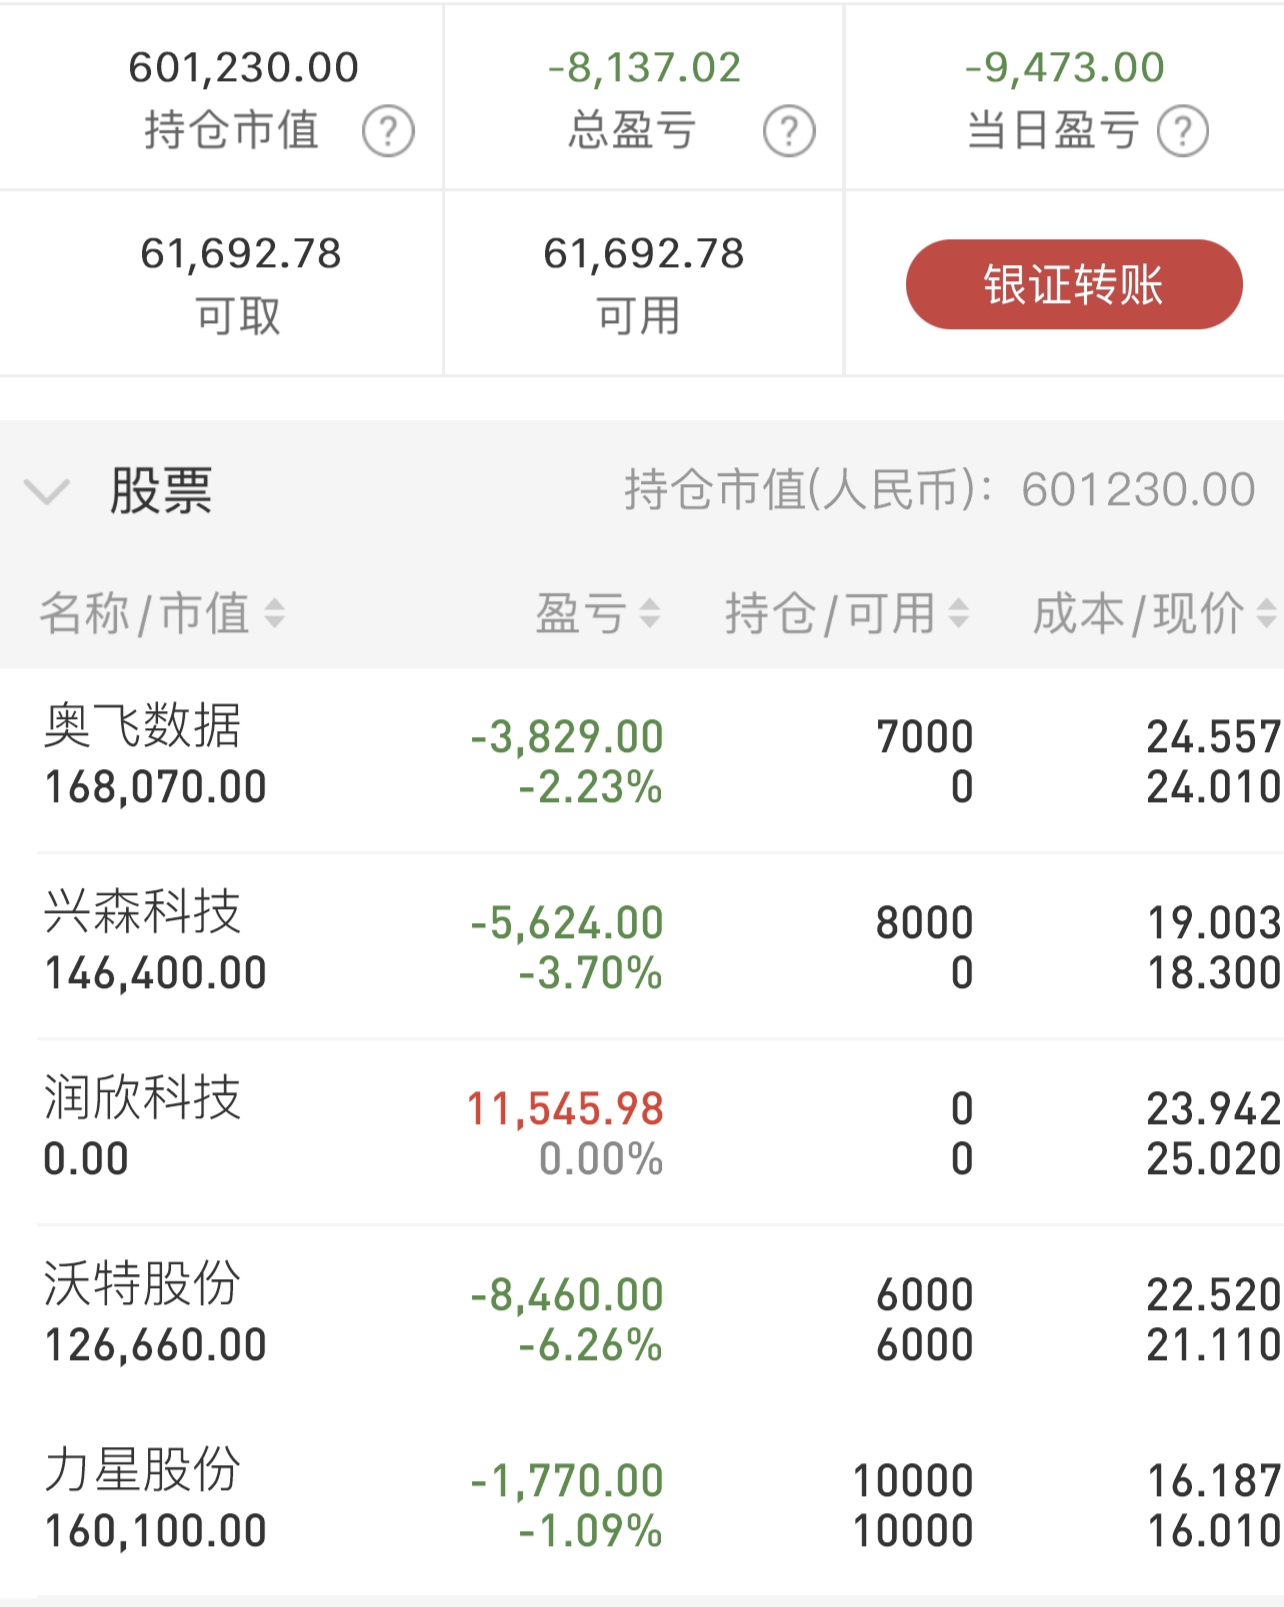1284x1607 pixels.
Task: Tap total 持仓市值 601,230.00 value
Action: (x=243, y=68)
